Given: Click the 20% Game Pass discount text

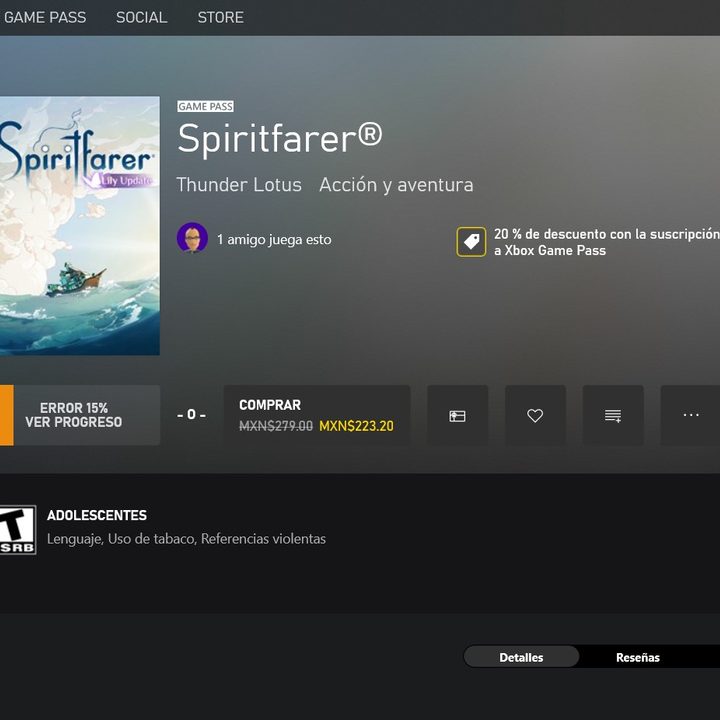Looking at the screenshot, I should pos(606,242).
